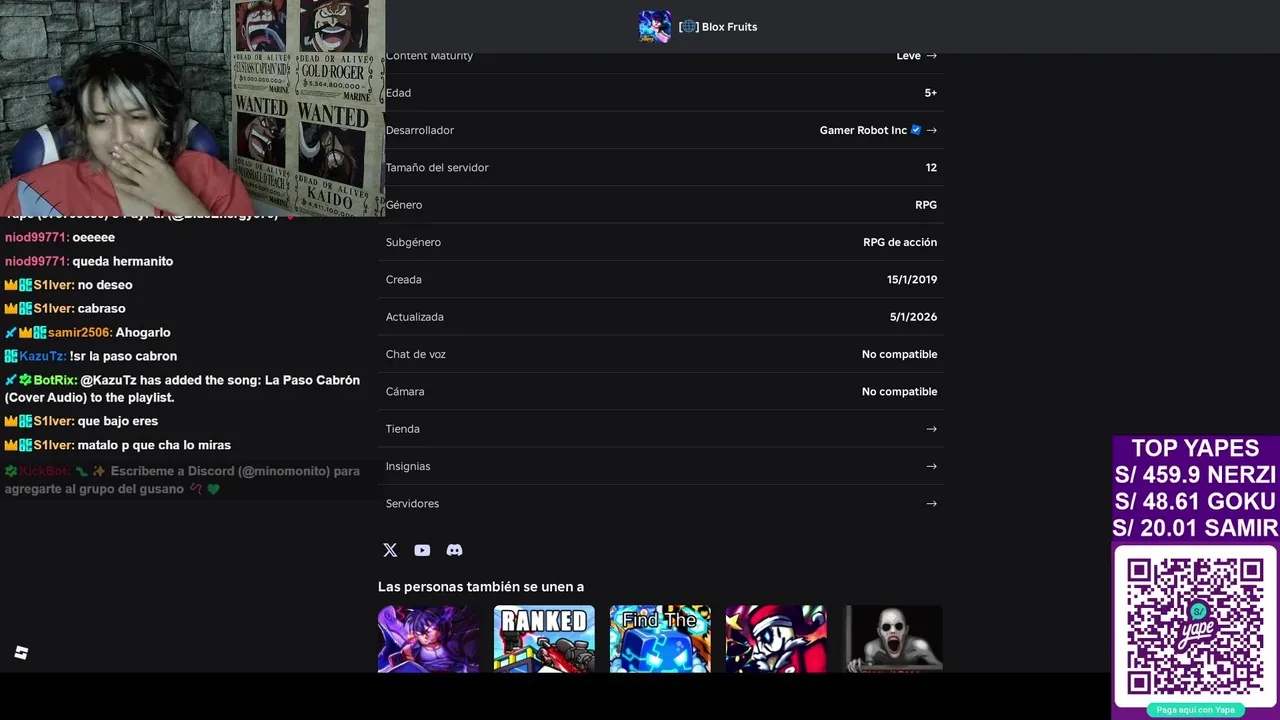Image resolution: width=1280 pixels, height=720 pixels.
Task: Click the creation date 15/1/2019
Action: (912, 280)
